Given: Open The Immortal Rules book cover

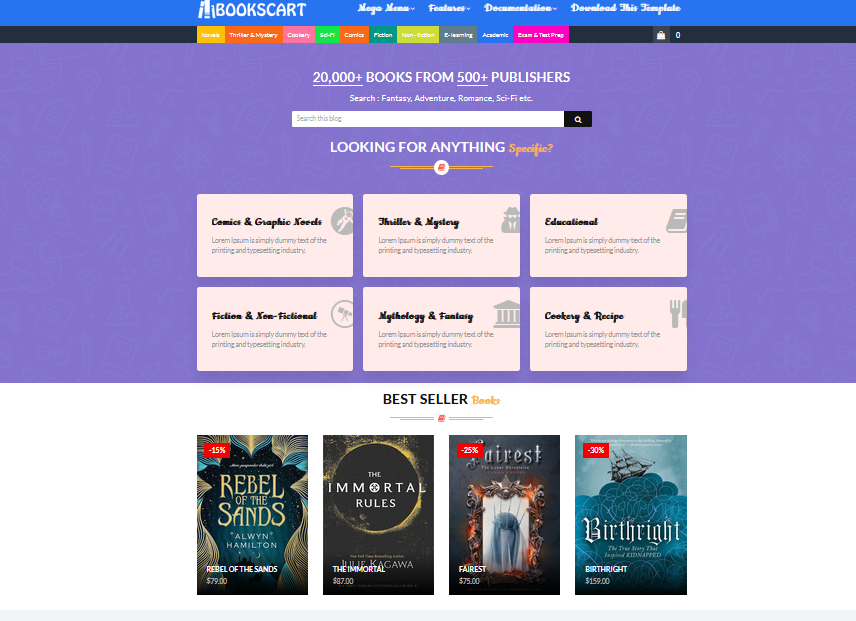Looking at the screenshot, I should pos(378,515).
